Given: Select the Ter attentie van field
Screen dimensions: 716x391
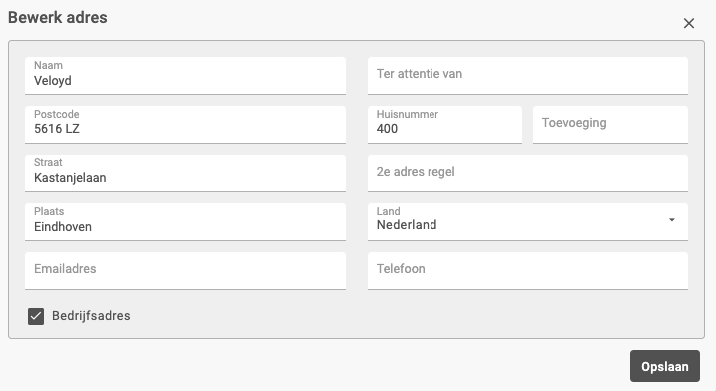Looking at the screenshot, I should tap(528, 76).
